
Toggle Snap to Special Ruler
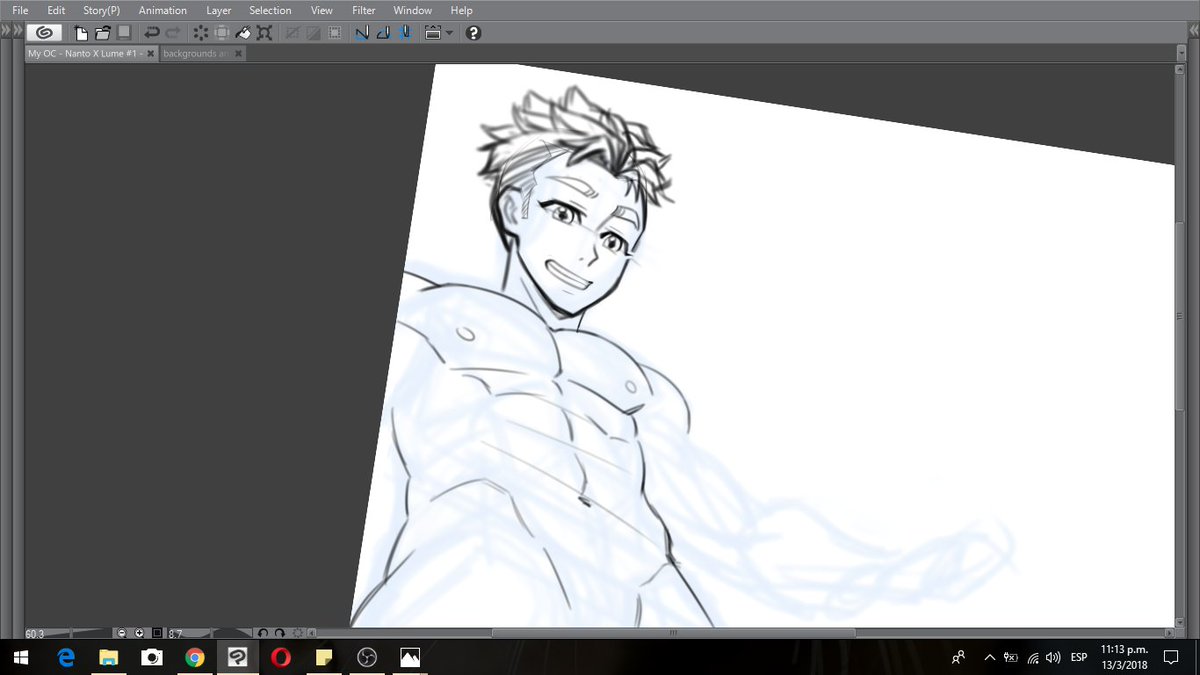click(384, 32)
